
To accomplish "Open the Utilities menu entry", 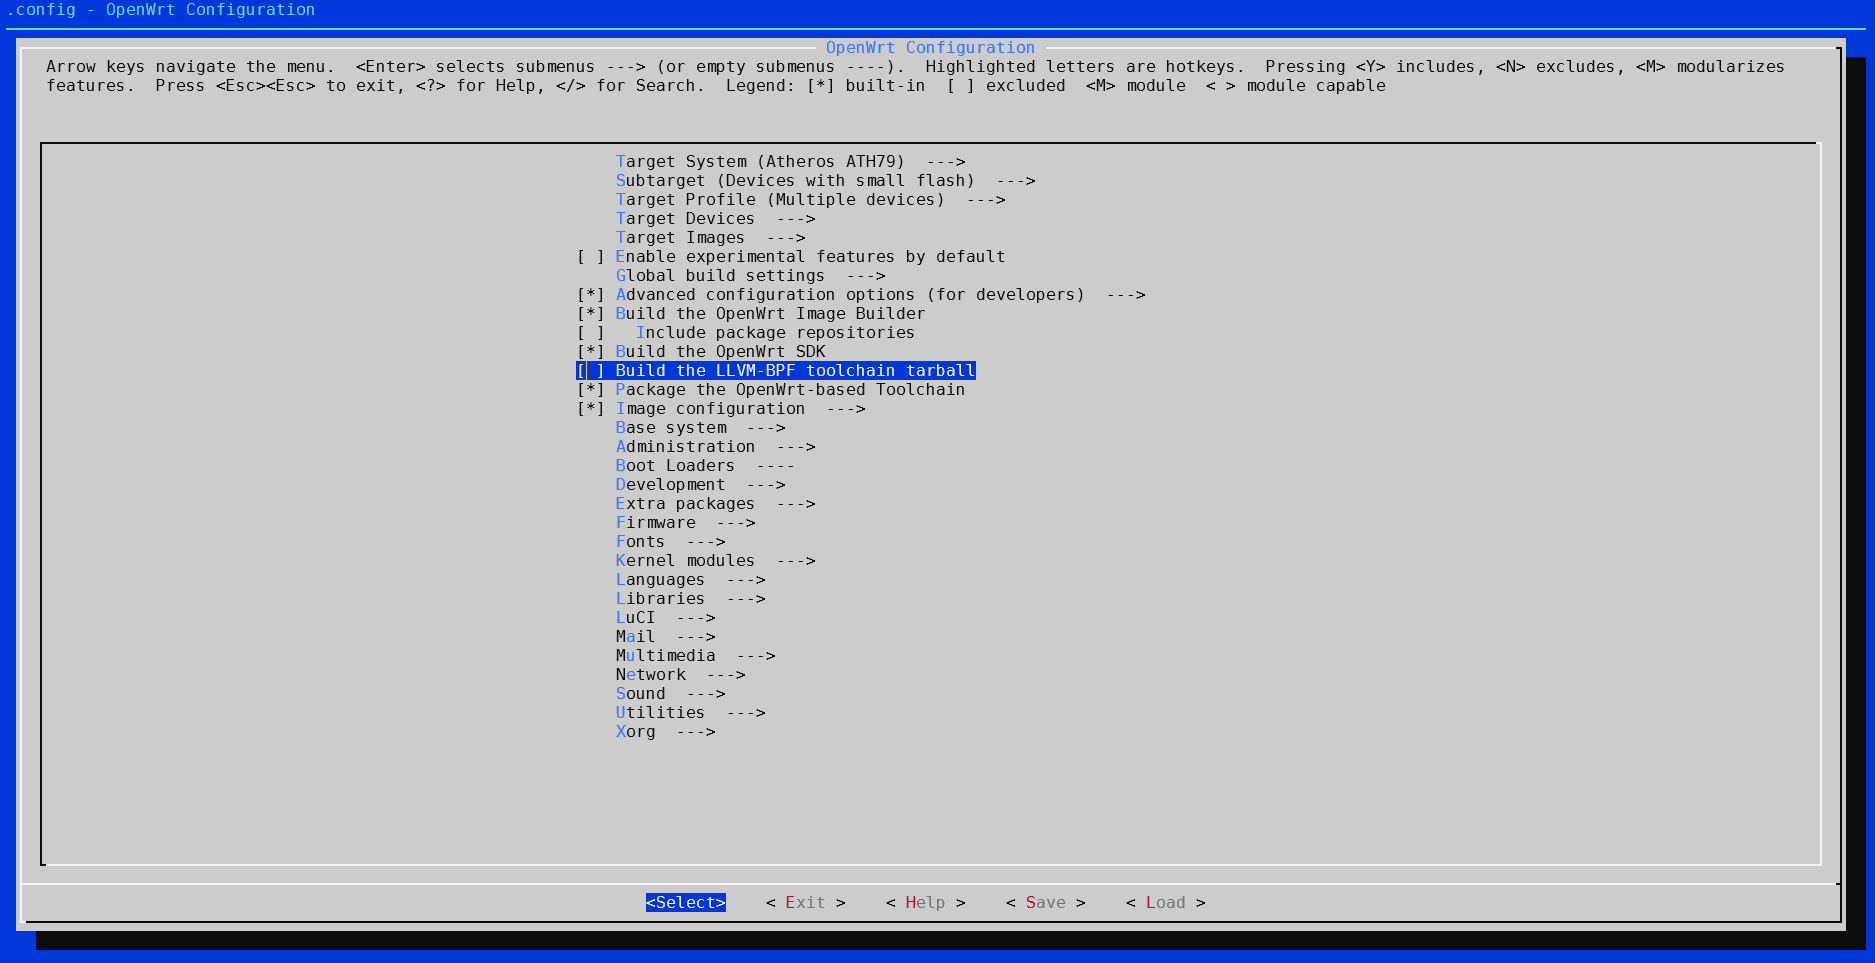I will click(x=690, y=713).
